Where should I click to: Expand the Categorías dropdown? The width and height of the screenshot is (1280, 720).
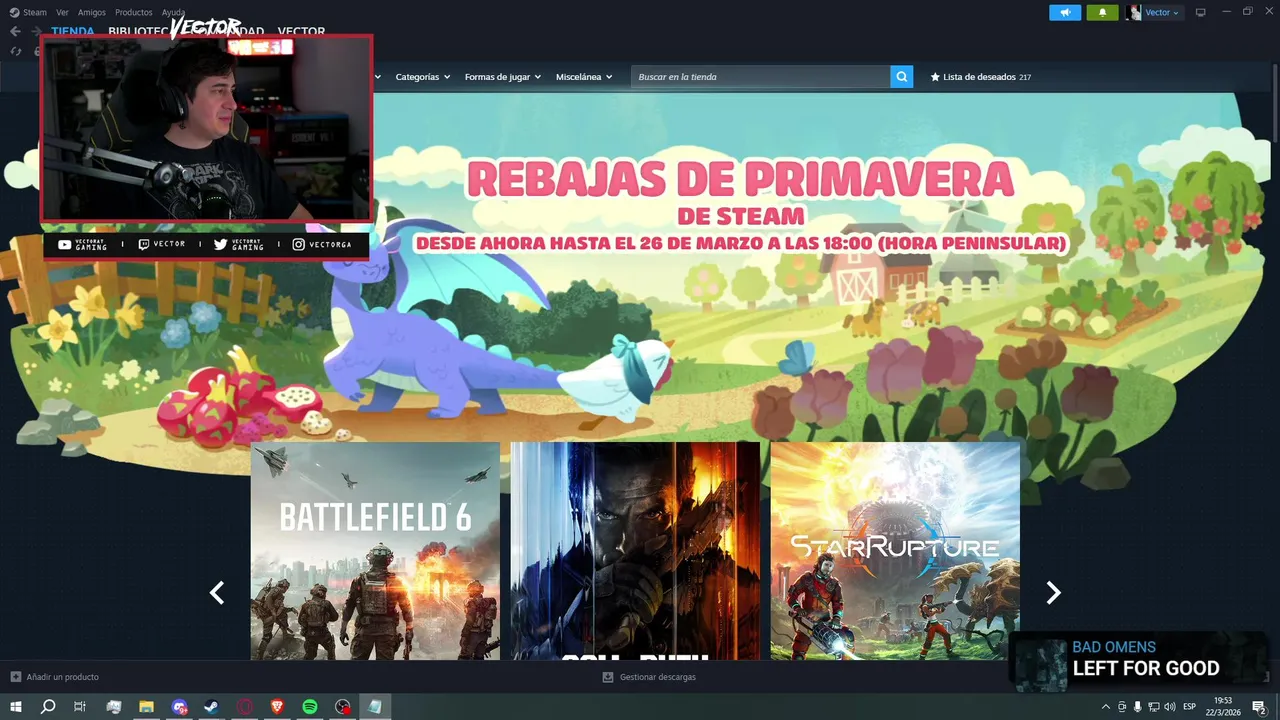423,77
